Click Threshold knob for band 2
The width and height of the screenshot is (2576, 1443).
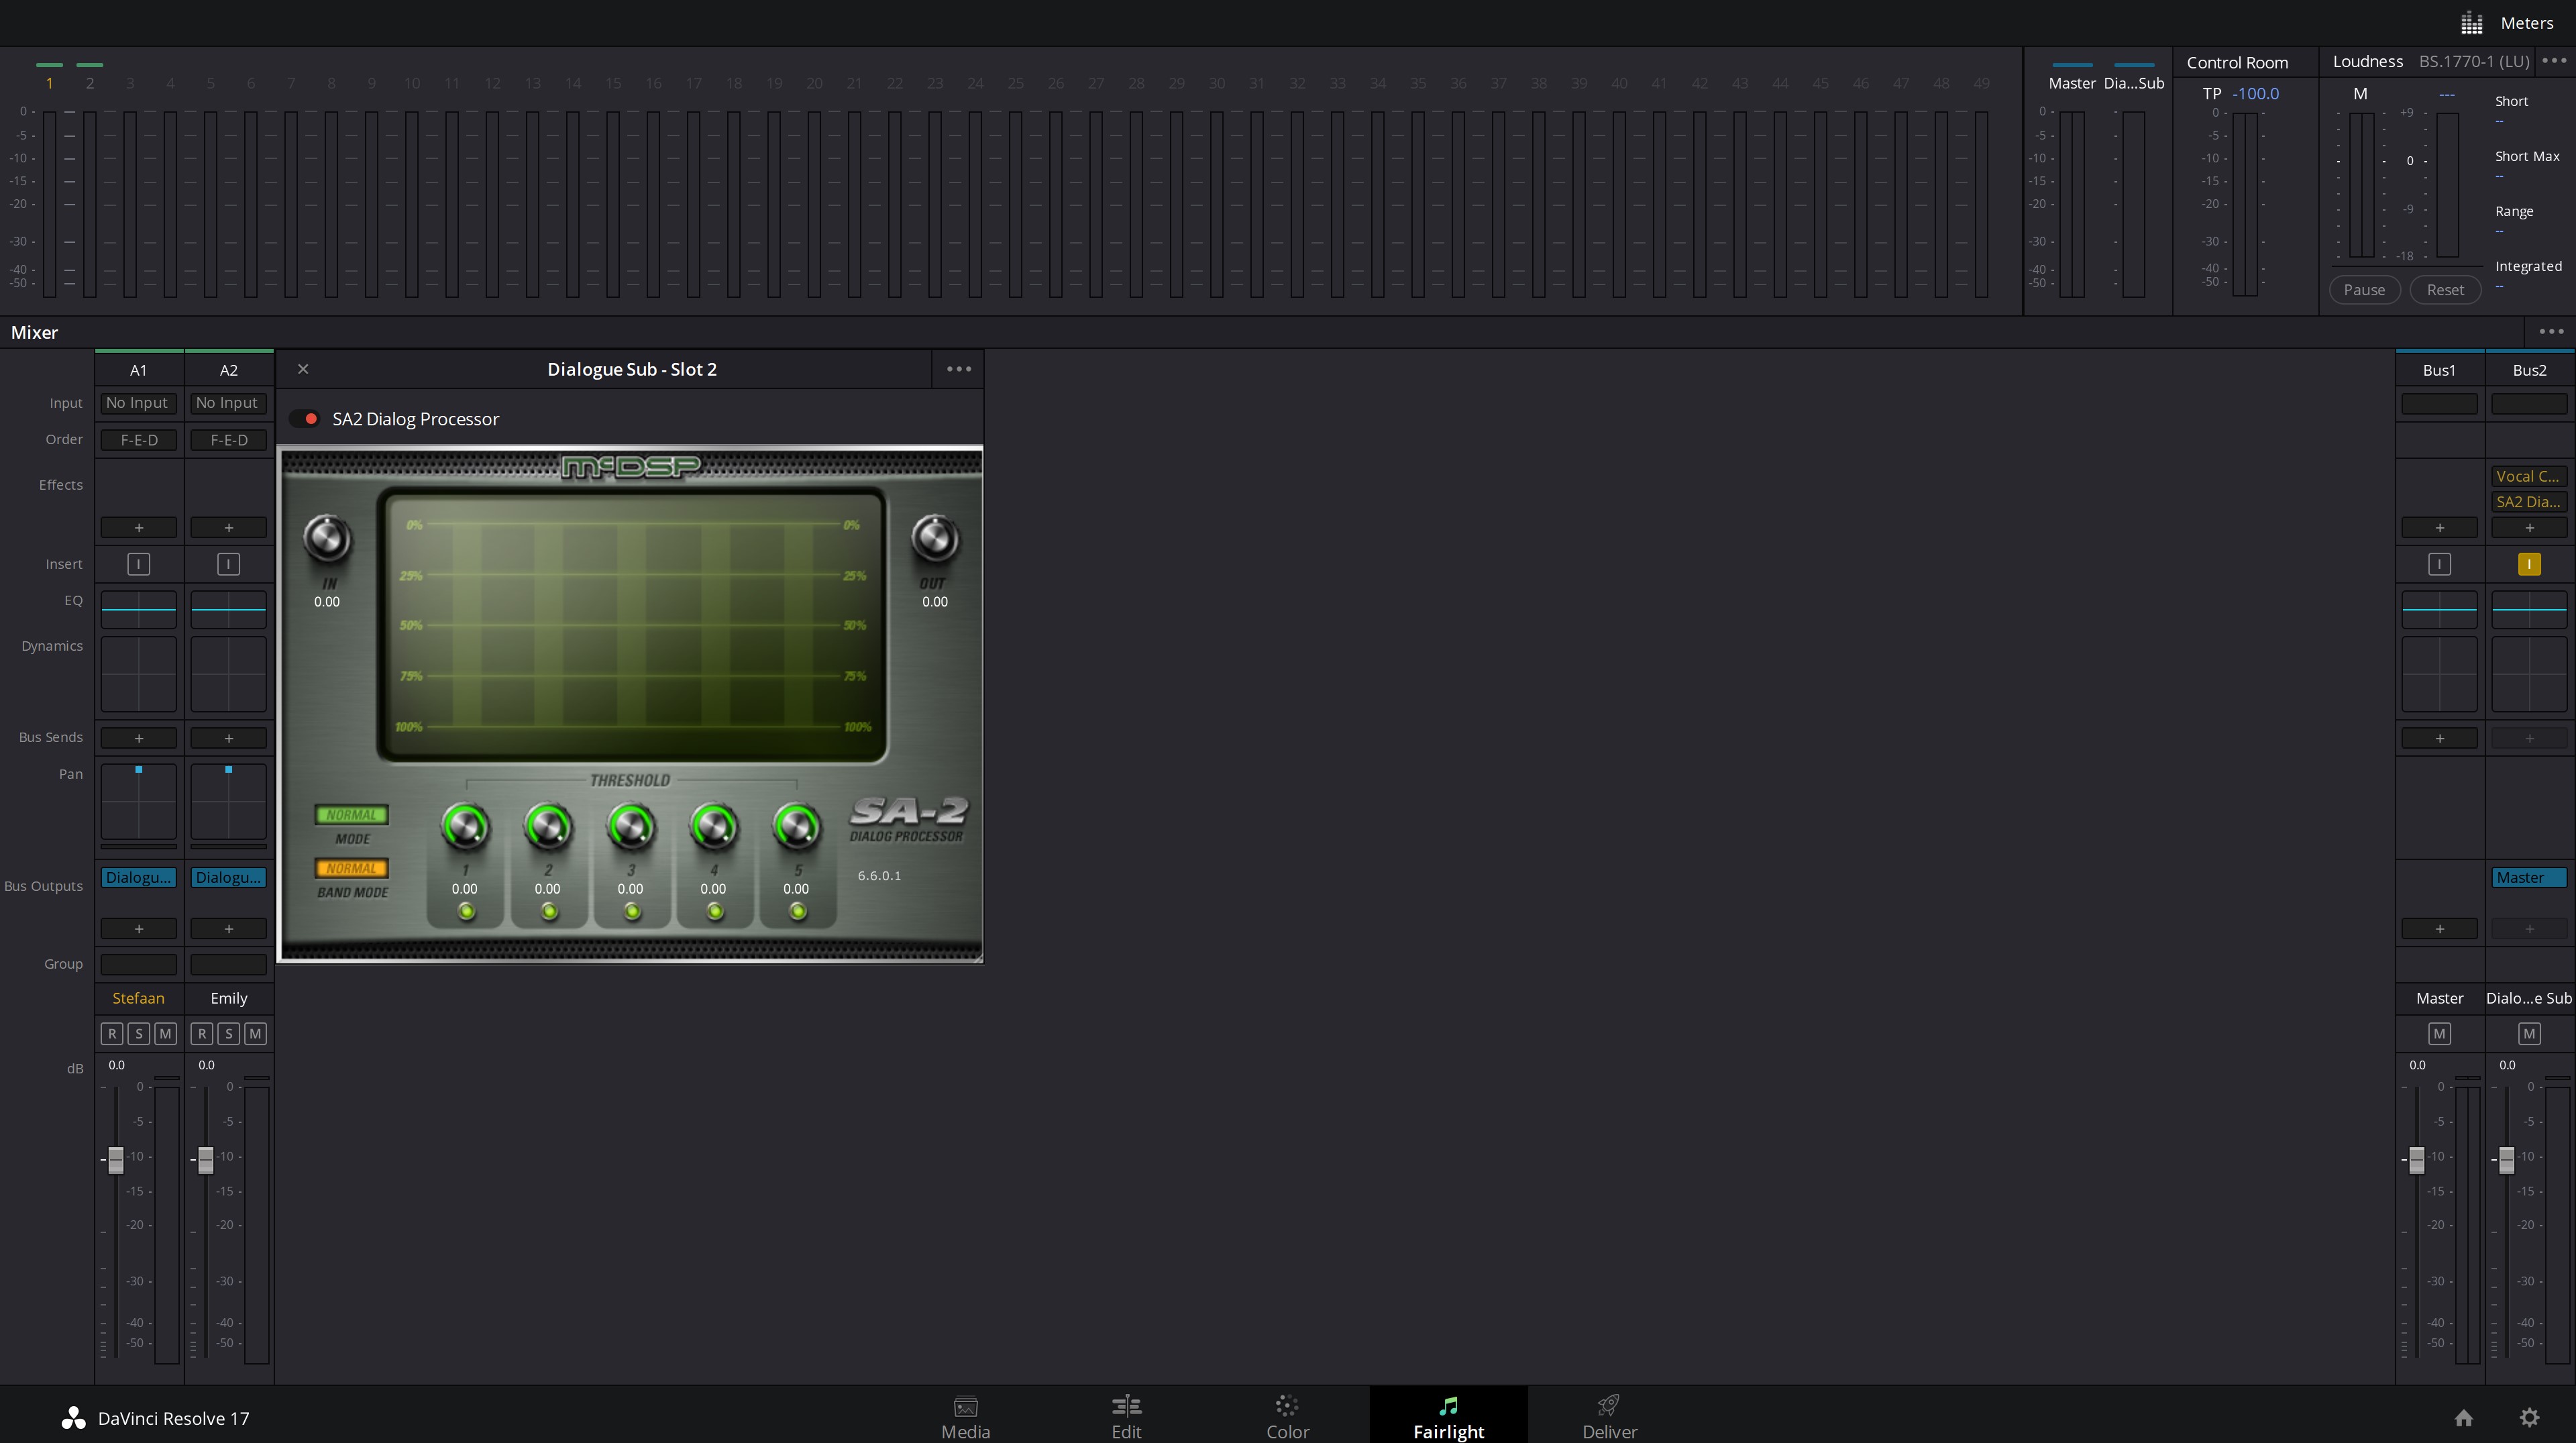548,827
